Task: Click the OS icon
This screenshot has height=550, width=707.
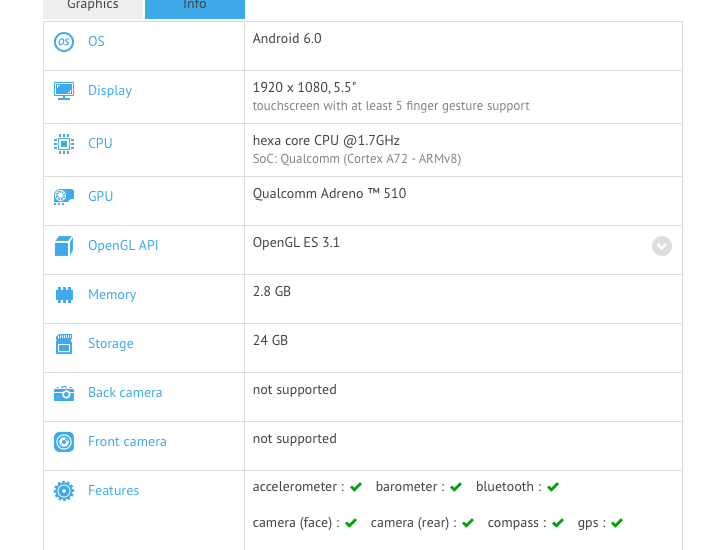Action: (x=64, y=41)
